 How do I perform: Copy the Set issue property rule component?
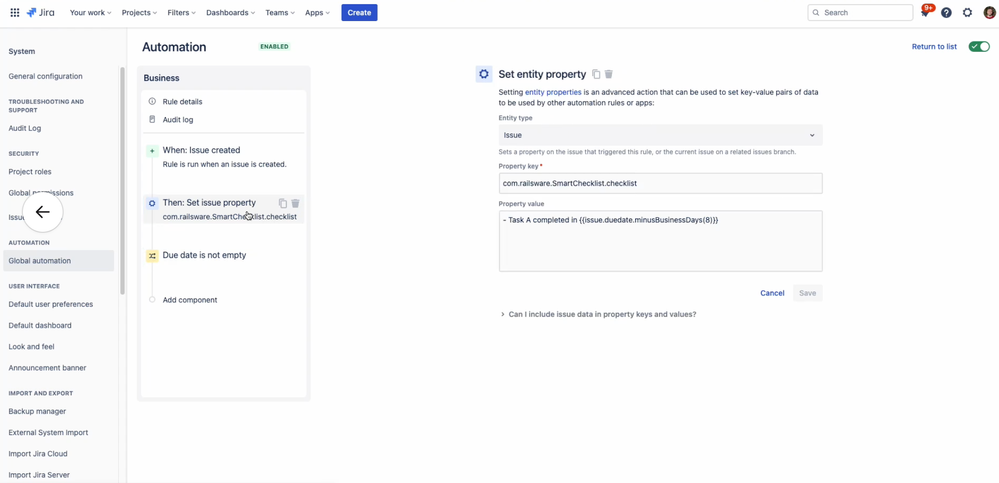coord(283,203)
